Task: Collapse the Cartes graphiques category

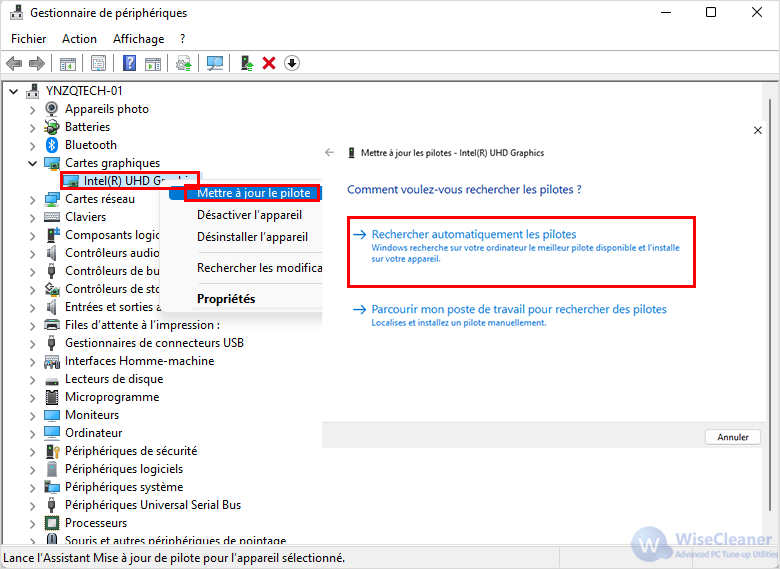Action: pos(32,163)
